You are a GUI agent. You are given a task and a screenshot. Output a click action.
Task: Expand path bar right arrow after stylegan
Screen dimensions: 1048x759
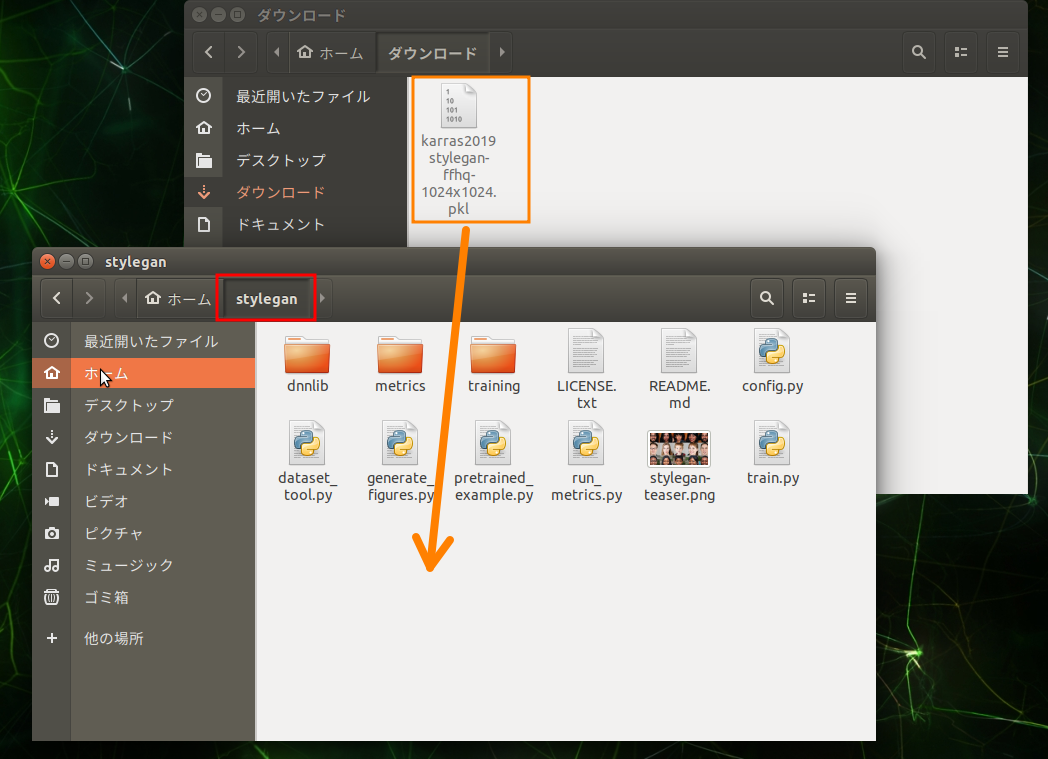323,298
